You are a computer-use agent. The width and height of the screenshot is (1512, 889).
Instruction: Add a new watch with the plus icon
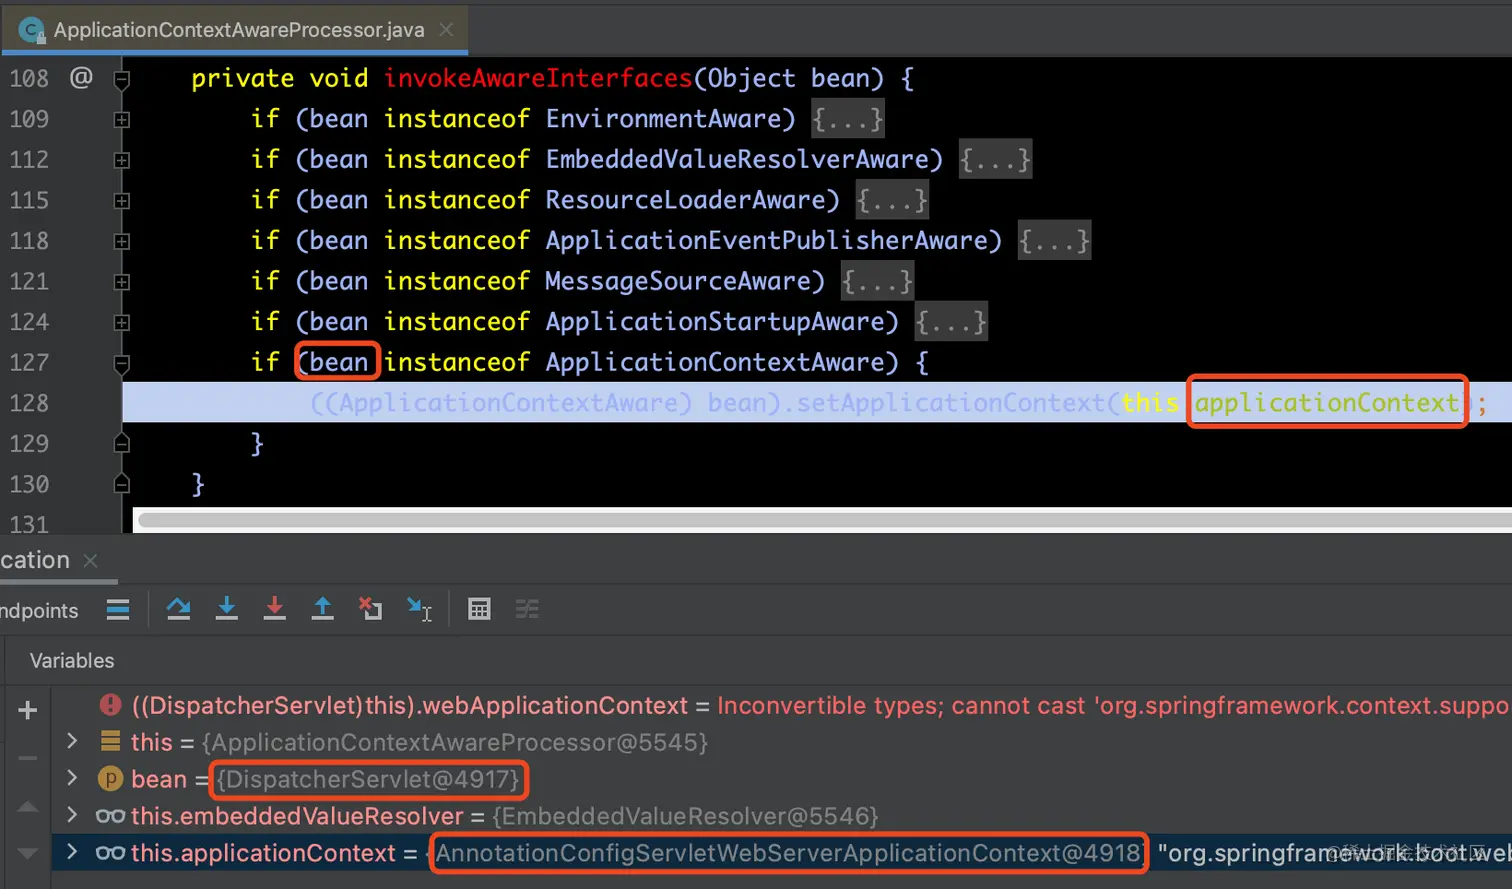click(28, 710)
